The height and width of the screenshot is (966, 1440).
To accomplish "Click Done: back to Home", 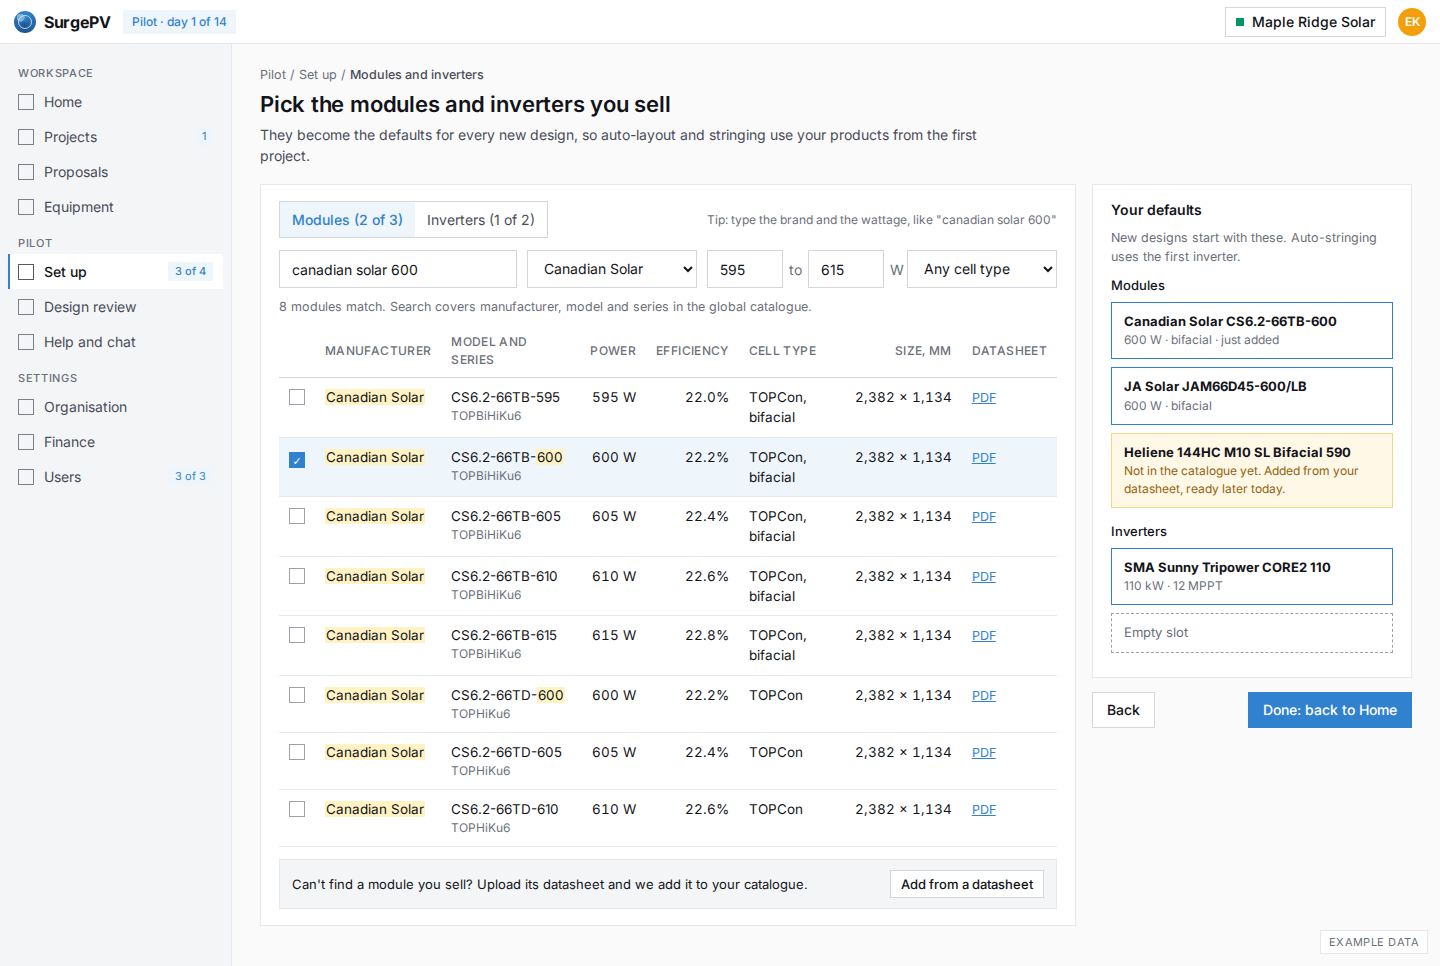I will pos(1330,710).
